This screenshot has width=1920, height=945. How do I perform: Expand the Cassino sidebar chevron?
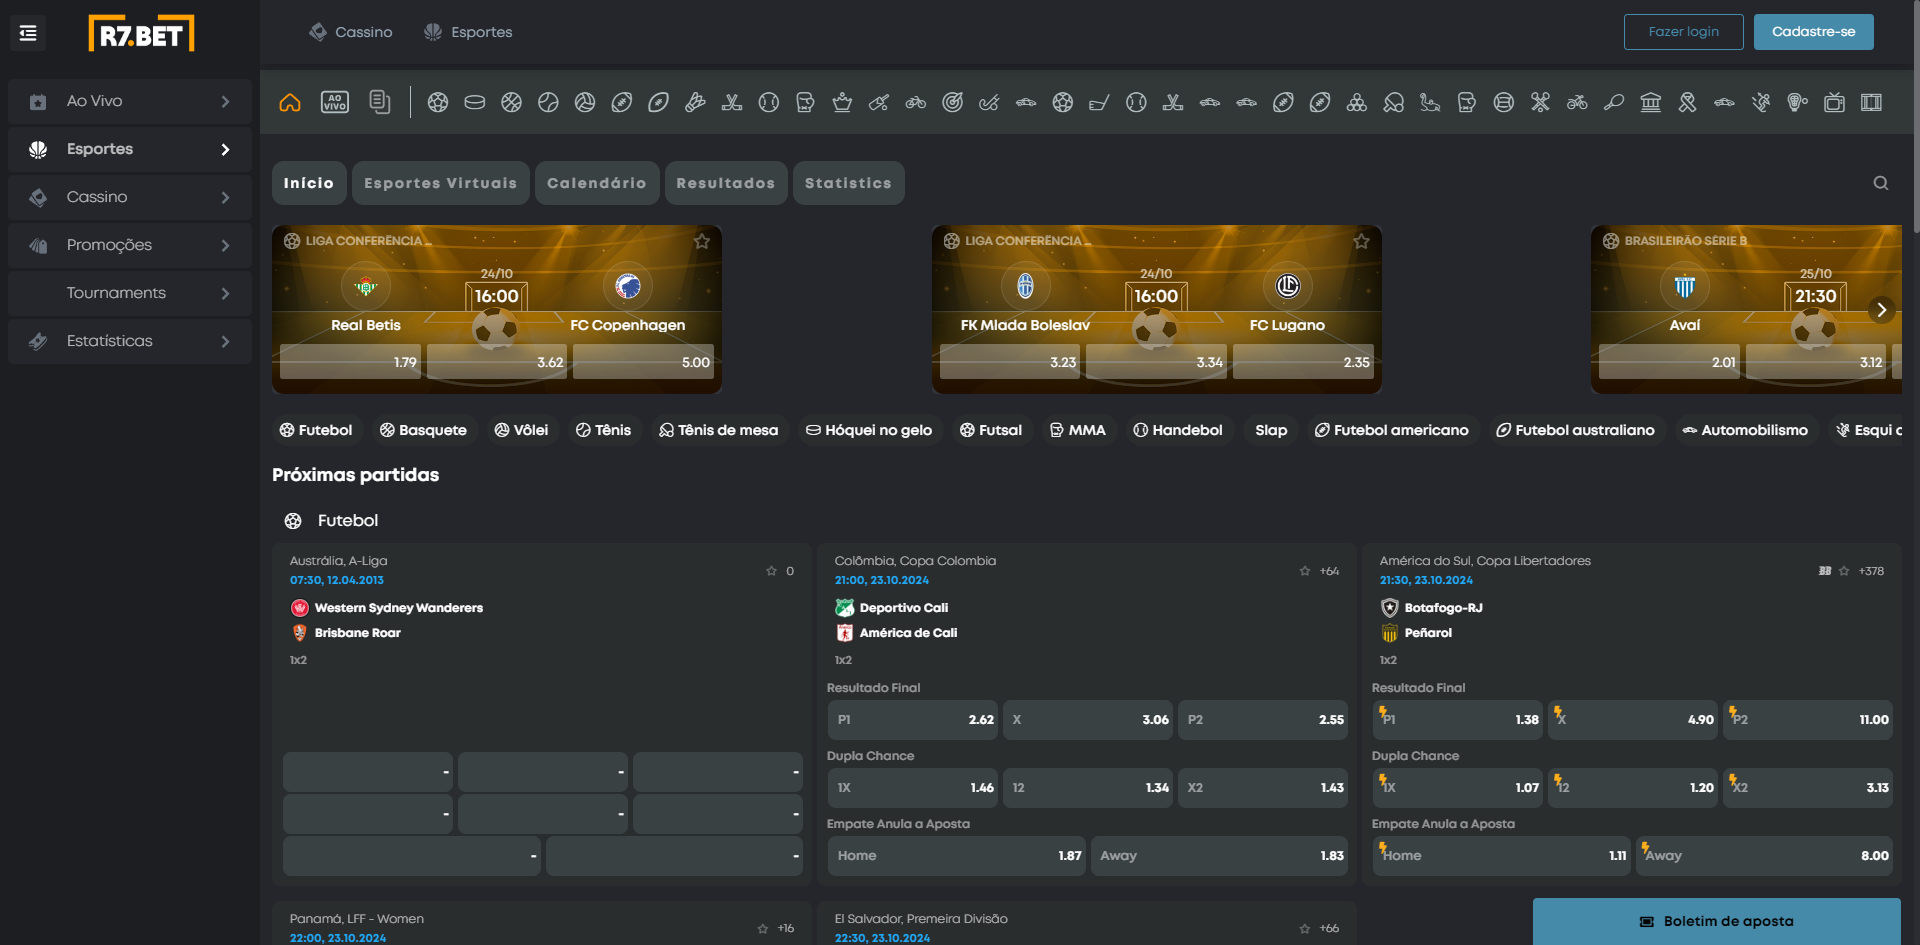click(225, 198)
